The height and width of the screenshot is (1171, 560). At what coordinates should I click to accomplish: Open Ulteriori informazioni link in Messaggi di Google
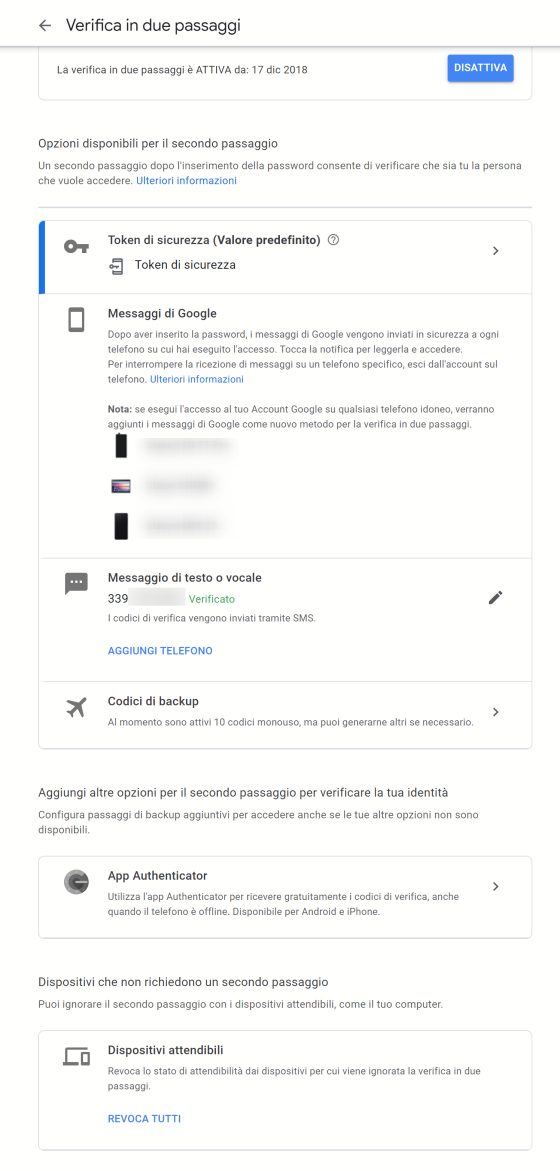click(x=196, y=379)
